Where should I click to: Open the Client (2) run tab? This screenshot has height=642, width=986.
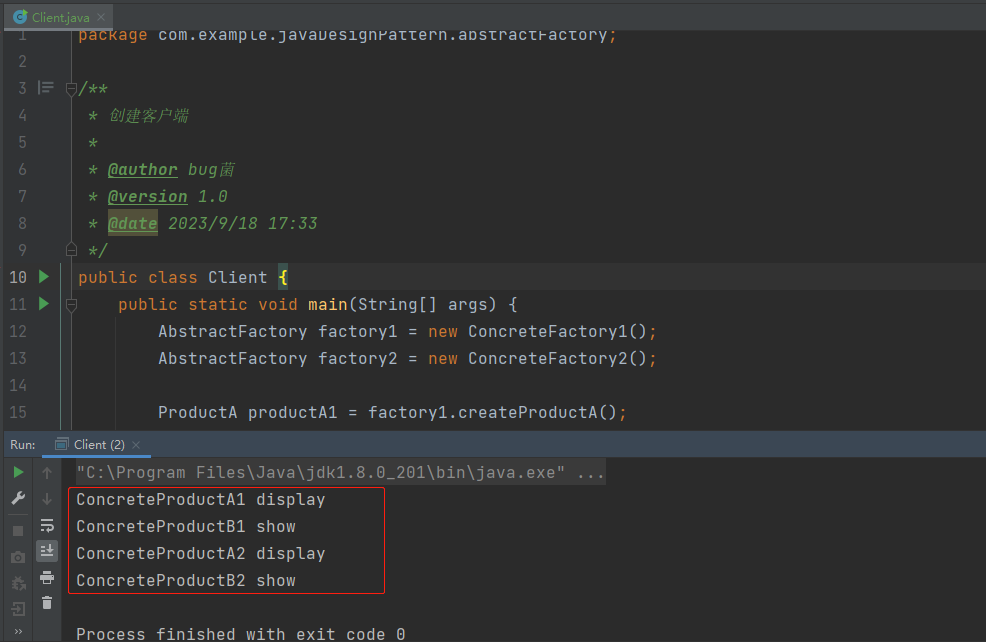(x=99, y=445)
